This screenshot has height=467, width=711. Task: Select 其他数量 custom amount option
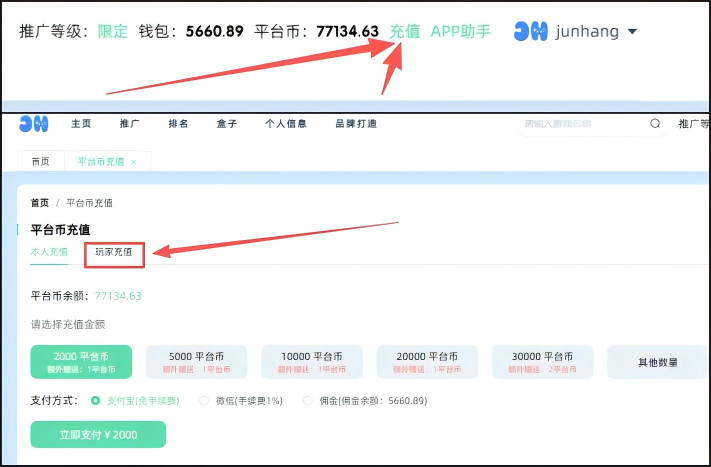657,362
